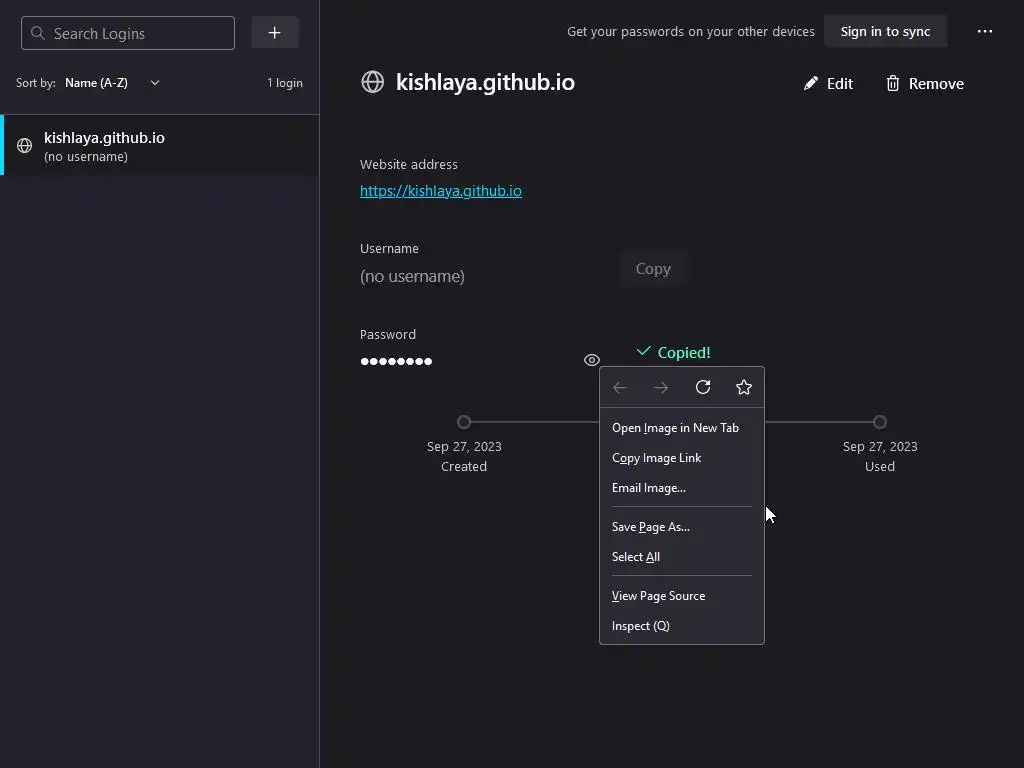Screen dimensions: 1024x768
Task: Click the globe icon beside the page title
Action: (373, 82)
